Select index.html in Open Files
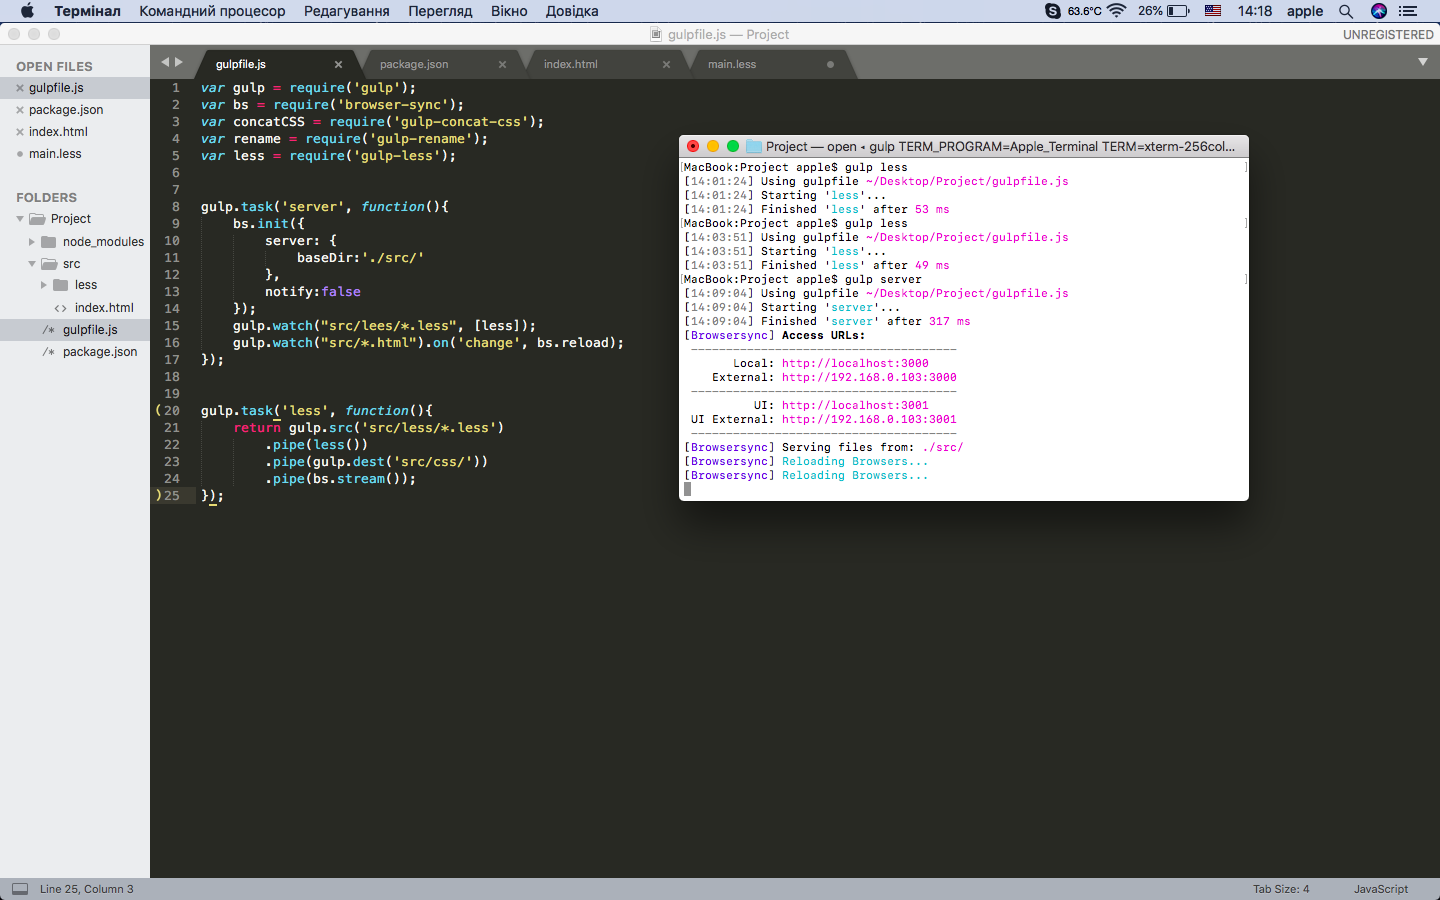This screenshot has height=900, width=1440. pyautogui.click(x=58, y=132)
